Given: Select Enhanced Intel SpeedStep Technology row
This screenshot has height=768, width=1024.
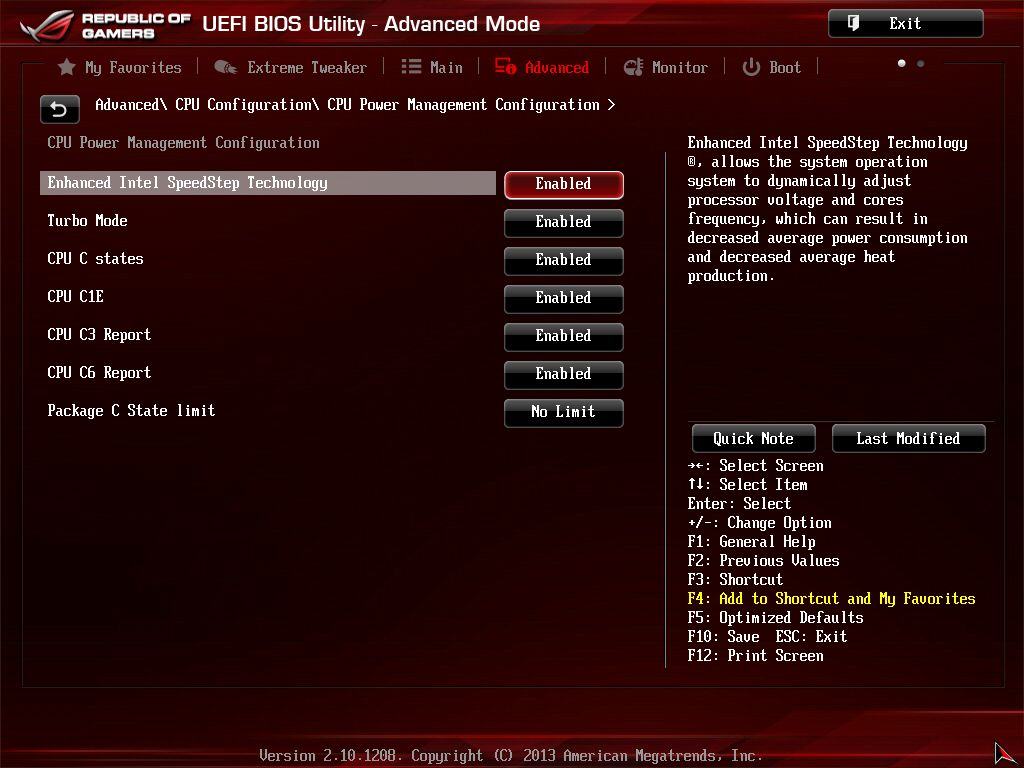Looking at the screenshot, I should pyautogui.click(x=268, y=183).
